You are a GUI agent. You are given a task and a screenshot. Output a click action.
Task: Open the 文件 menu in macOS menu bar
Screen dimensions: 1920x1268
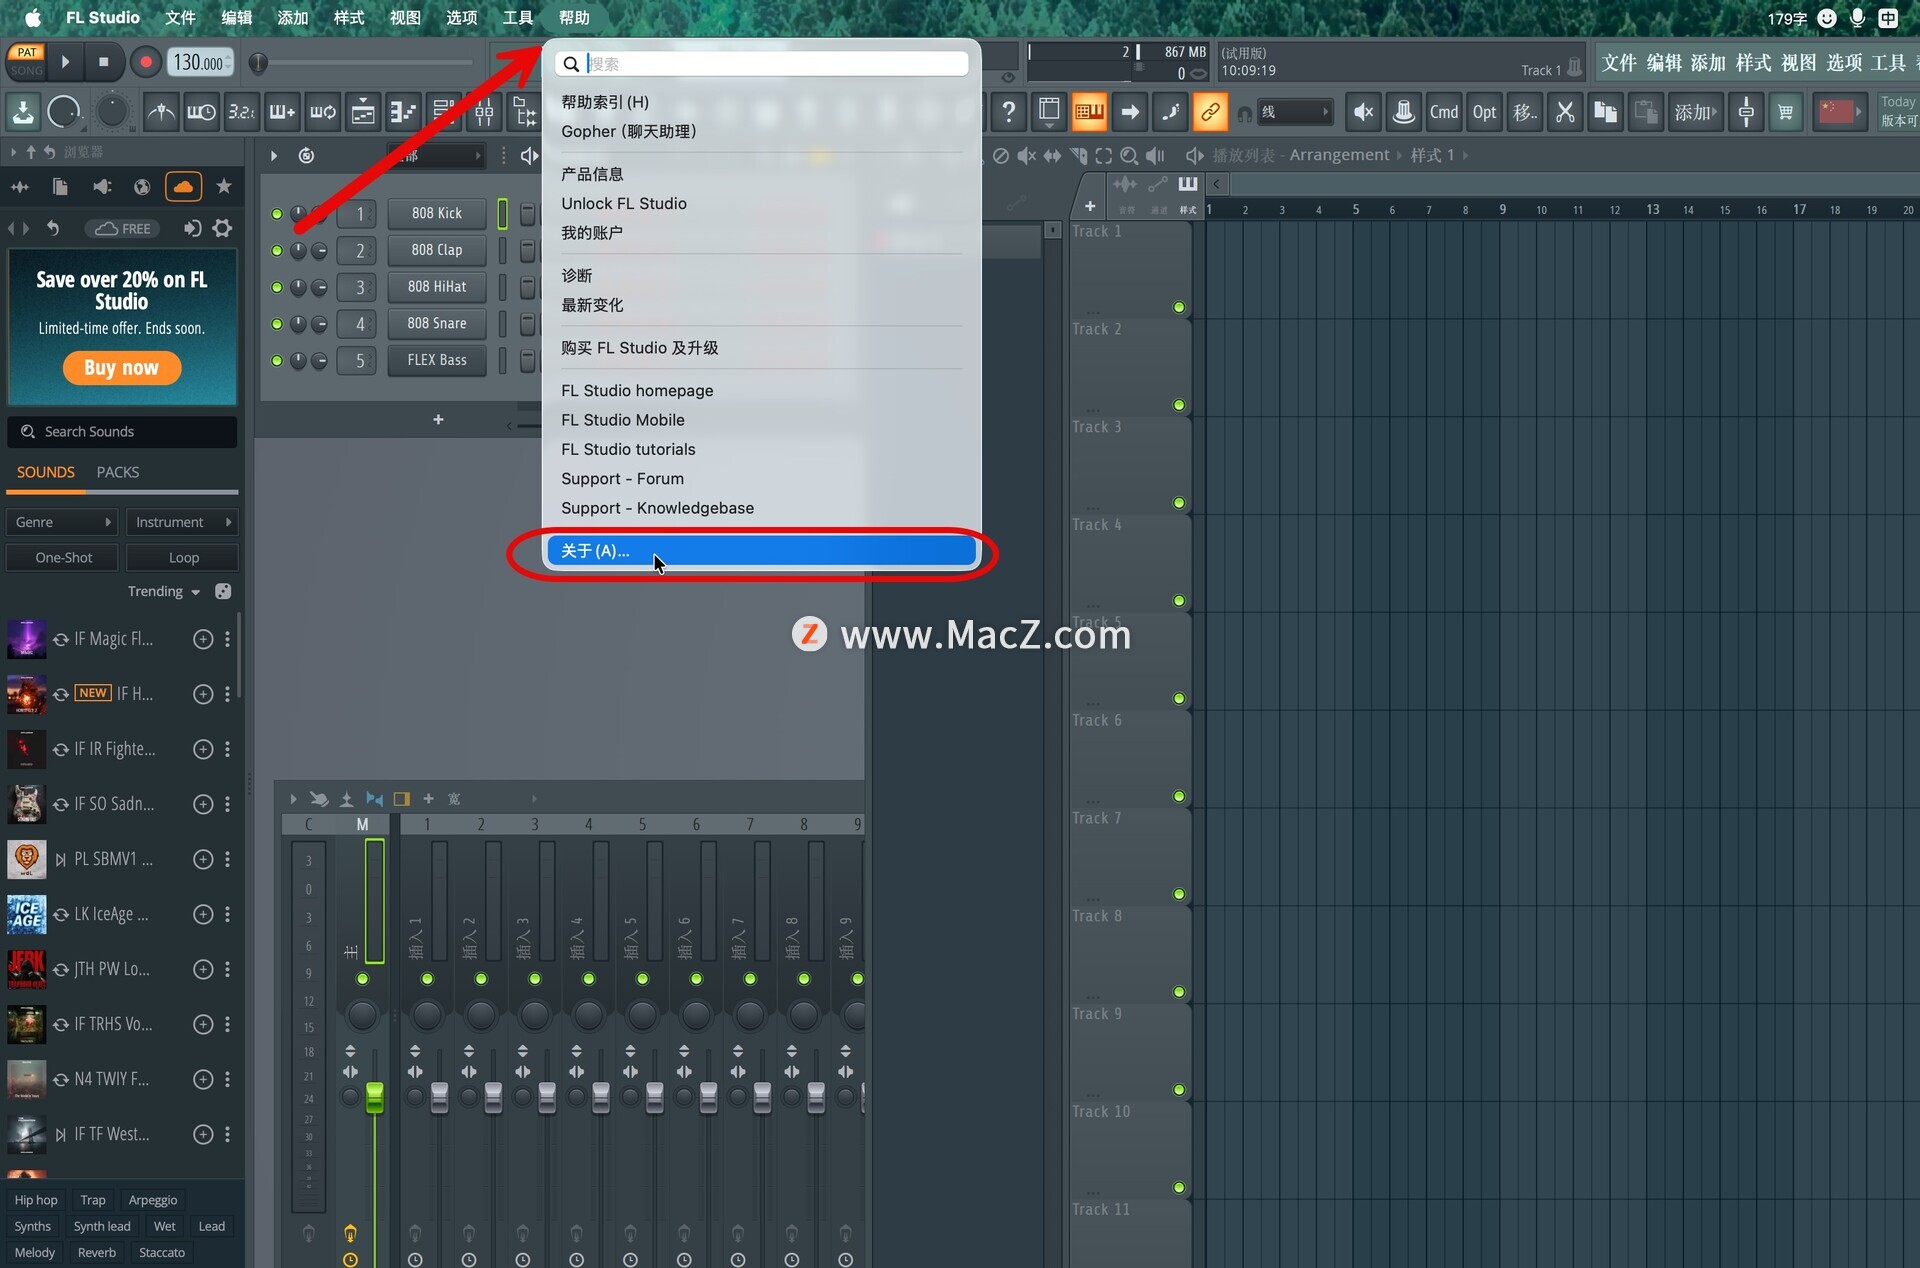[x=180, y=18]
